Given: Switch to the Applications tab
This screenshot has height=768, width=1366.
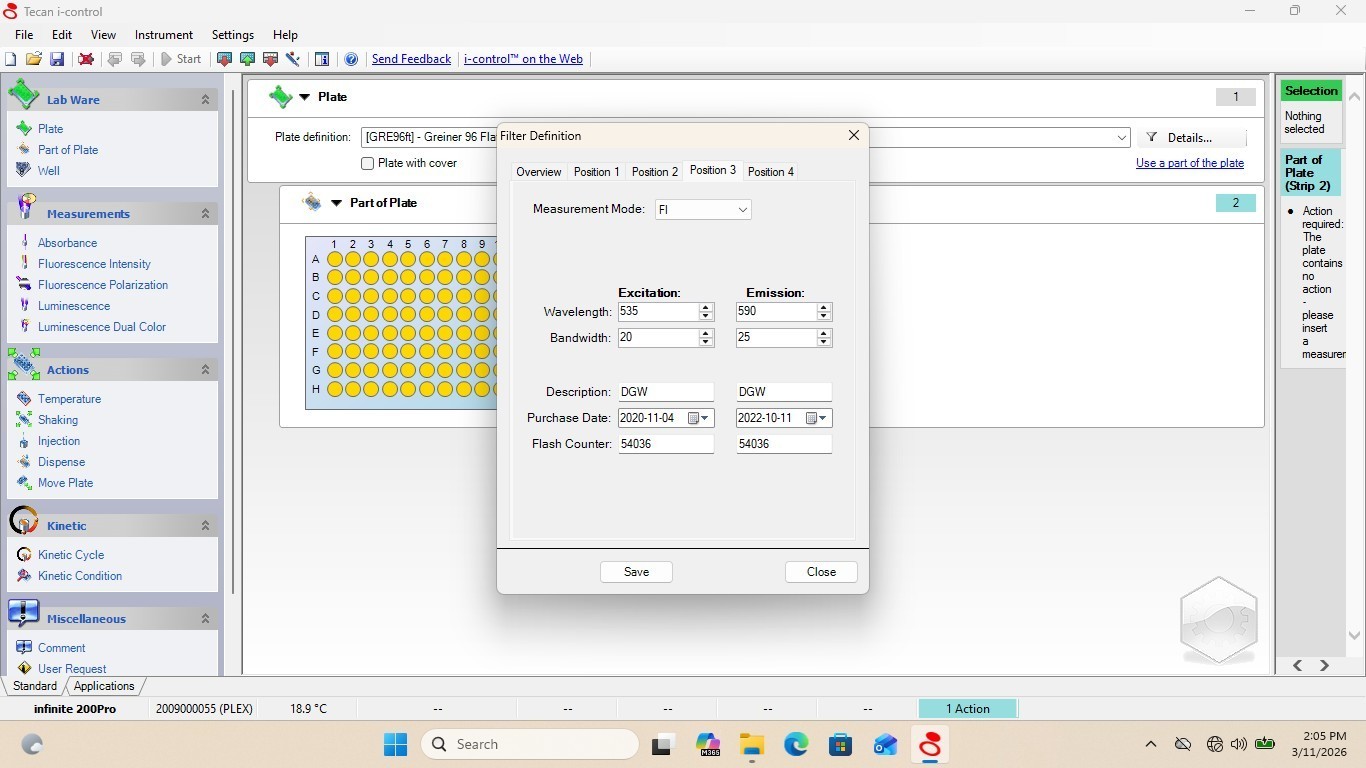Looking at the screenshot, I should (x=104, y=686).
